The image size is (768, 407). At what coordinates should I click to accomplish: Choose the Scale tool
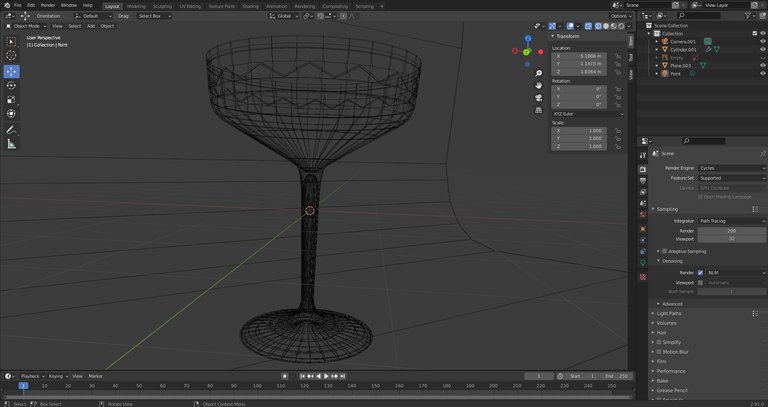(x=11, y=100)
